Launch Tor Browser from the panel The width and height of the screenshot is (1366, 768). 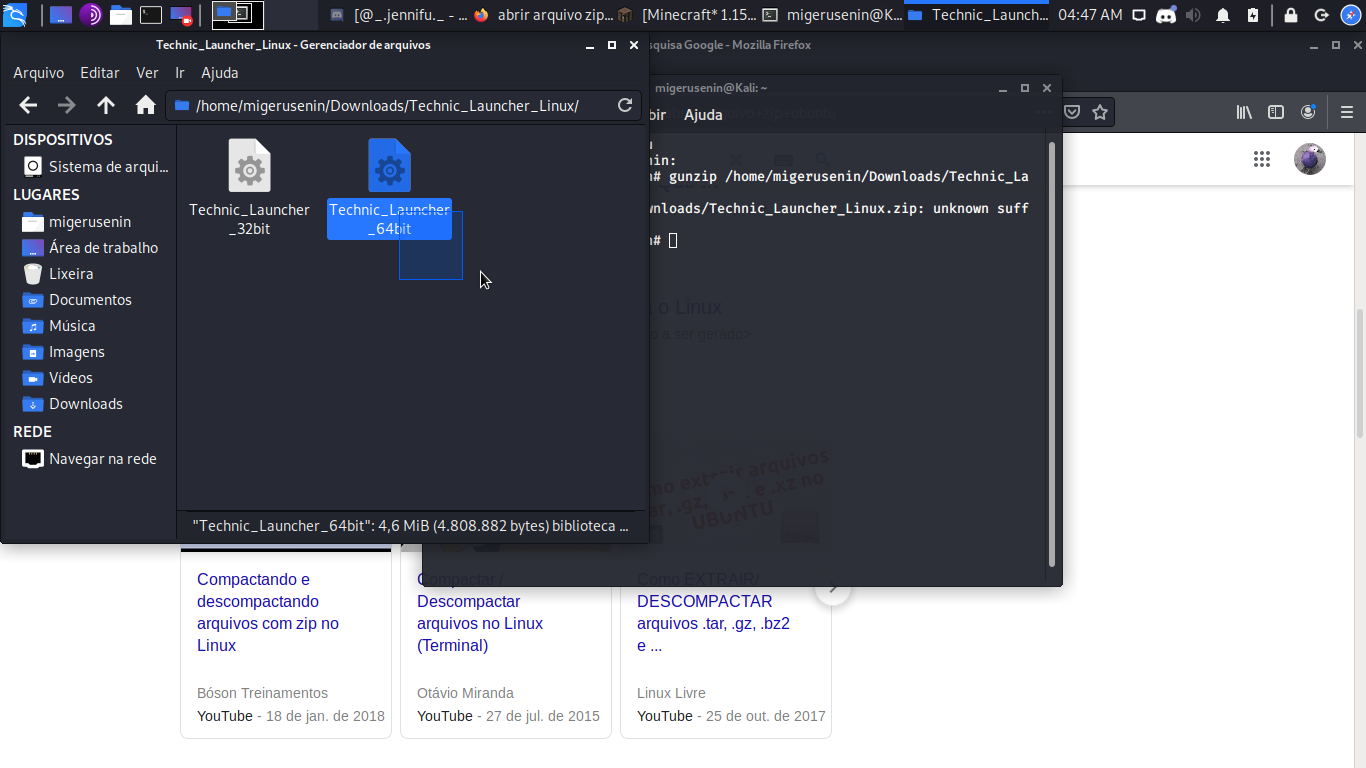pos(90,15)
